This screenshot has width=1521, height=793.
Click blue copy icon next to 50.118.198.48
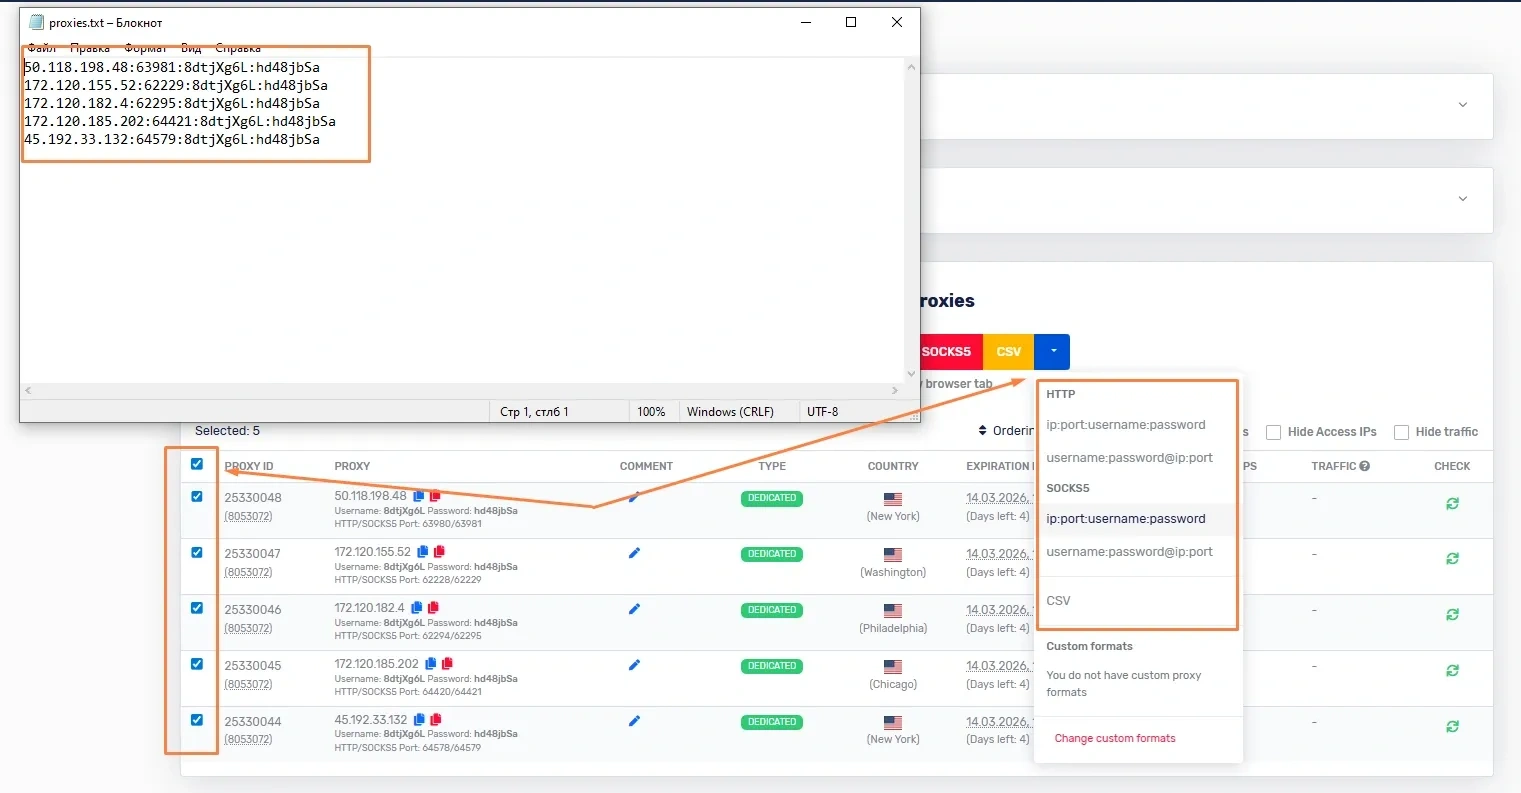pyautogui.click(x=420, y=496)
